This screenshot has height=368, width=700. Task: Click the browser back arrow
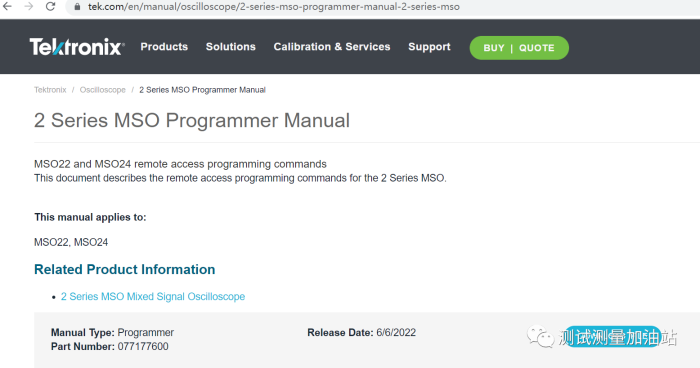[x=8, y=7]
